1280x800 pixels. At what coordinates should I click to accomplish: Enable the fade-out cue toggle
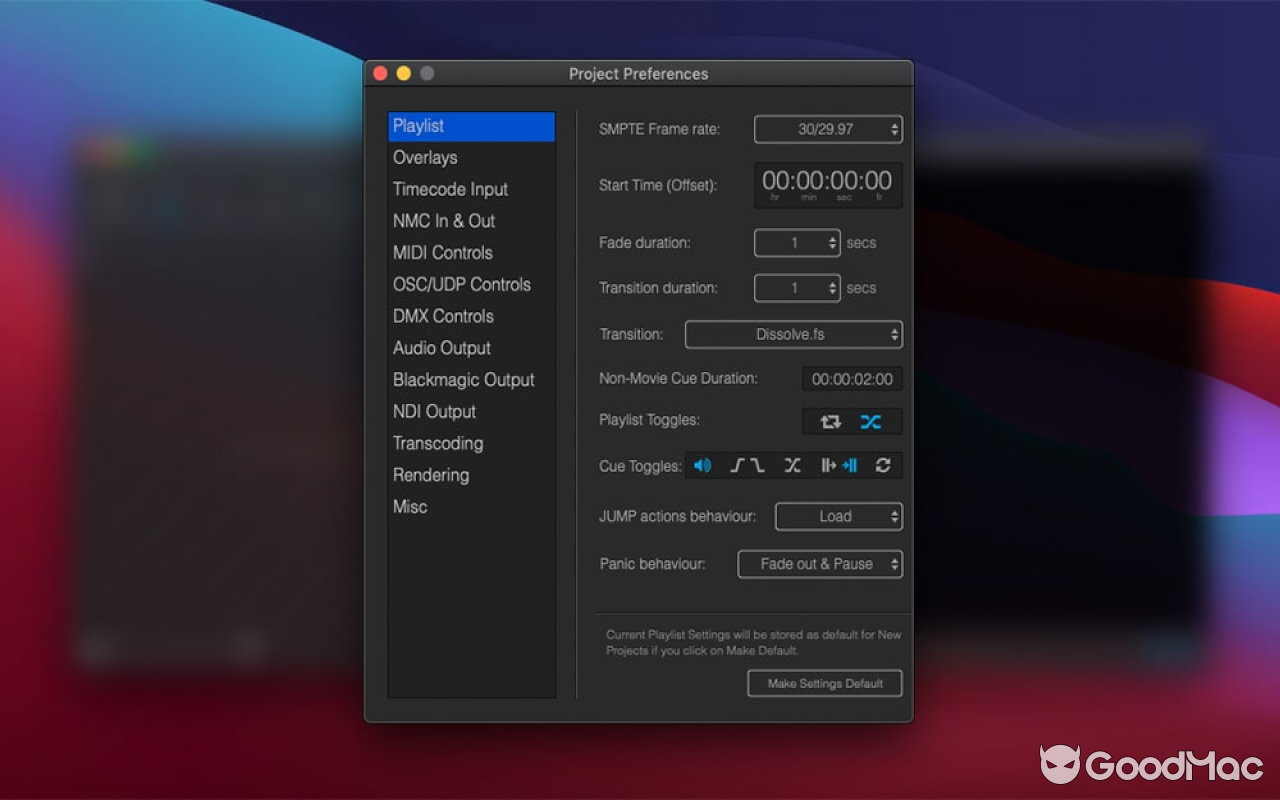pyautogui.click(x=758, y=465)
